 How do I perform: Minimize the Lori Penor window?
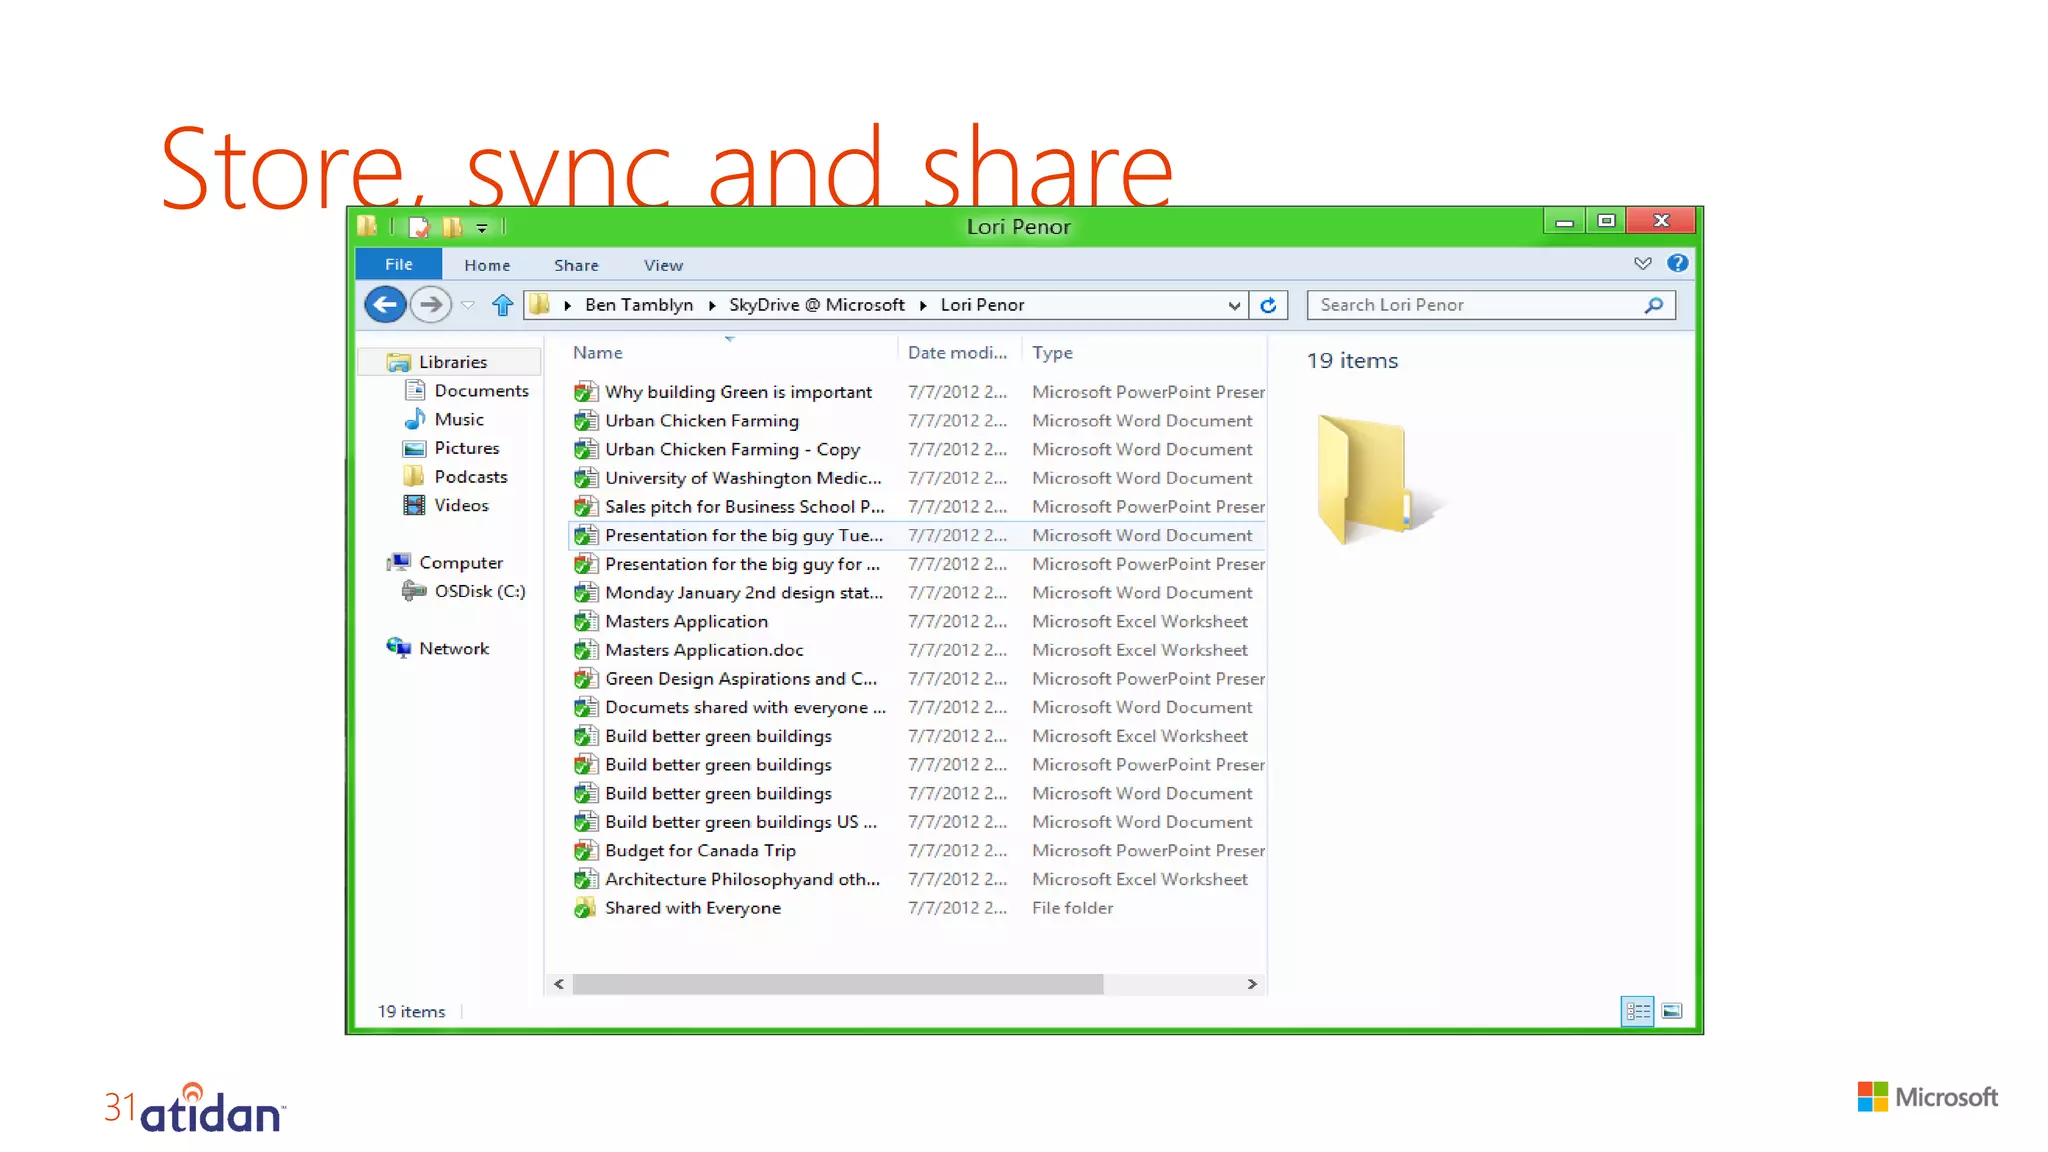click(x=1564, y=221)
